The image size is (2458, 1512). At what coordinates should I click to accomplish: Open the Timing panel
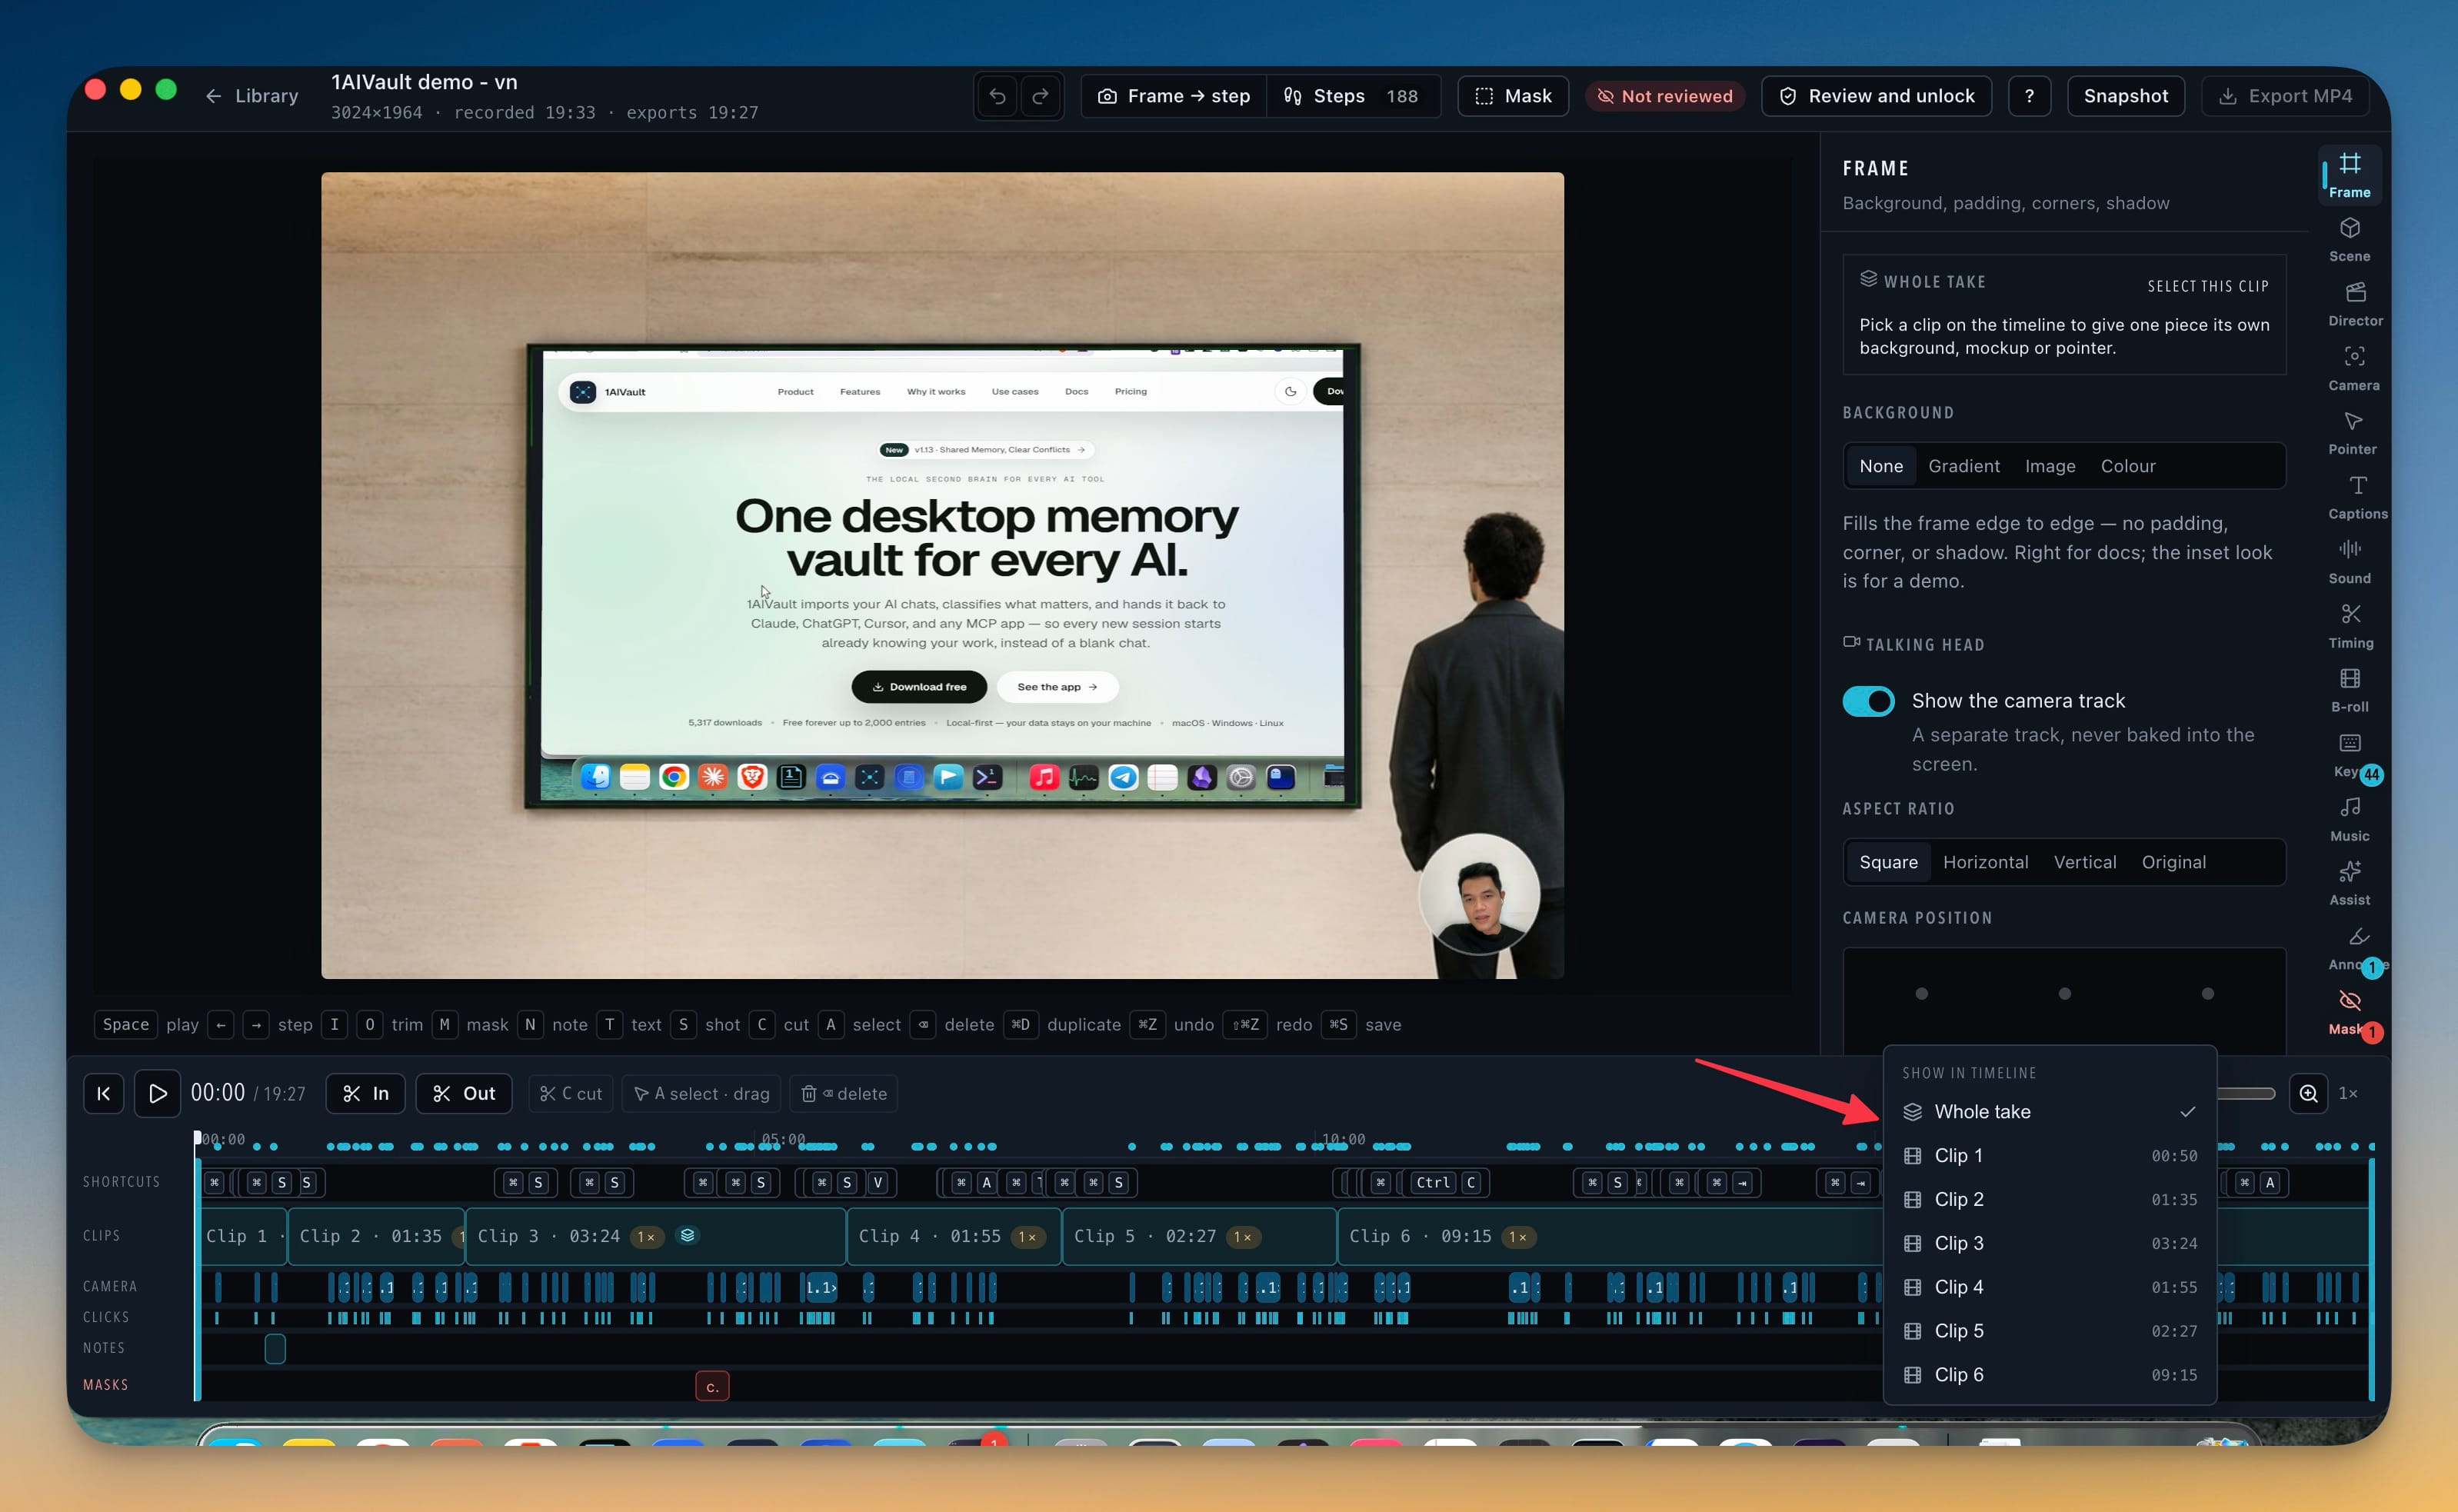[x=2350, y=626]
